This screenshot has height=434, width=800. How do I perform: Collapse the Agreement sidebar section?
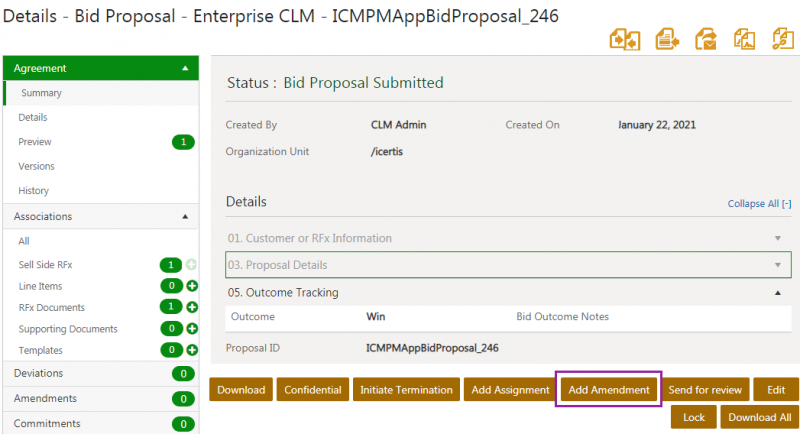click(x=184, y=69)
